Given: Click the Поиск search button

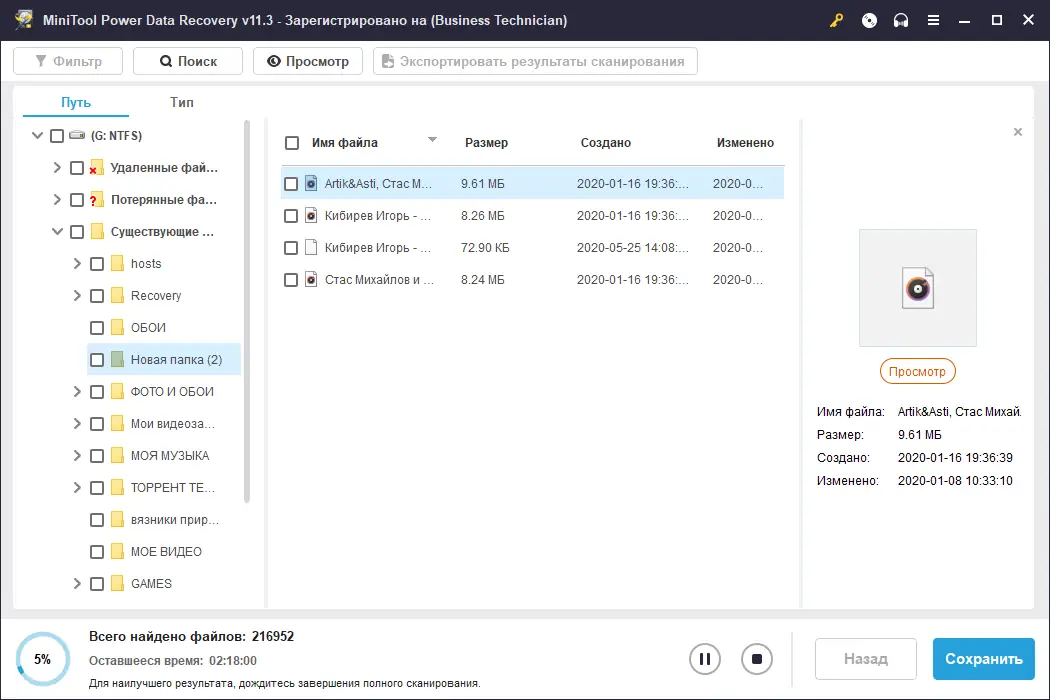Looking at the screenshot, I should pyautogui.click(x=188, y=61).
